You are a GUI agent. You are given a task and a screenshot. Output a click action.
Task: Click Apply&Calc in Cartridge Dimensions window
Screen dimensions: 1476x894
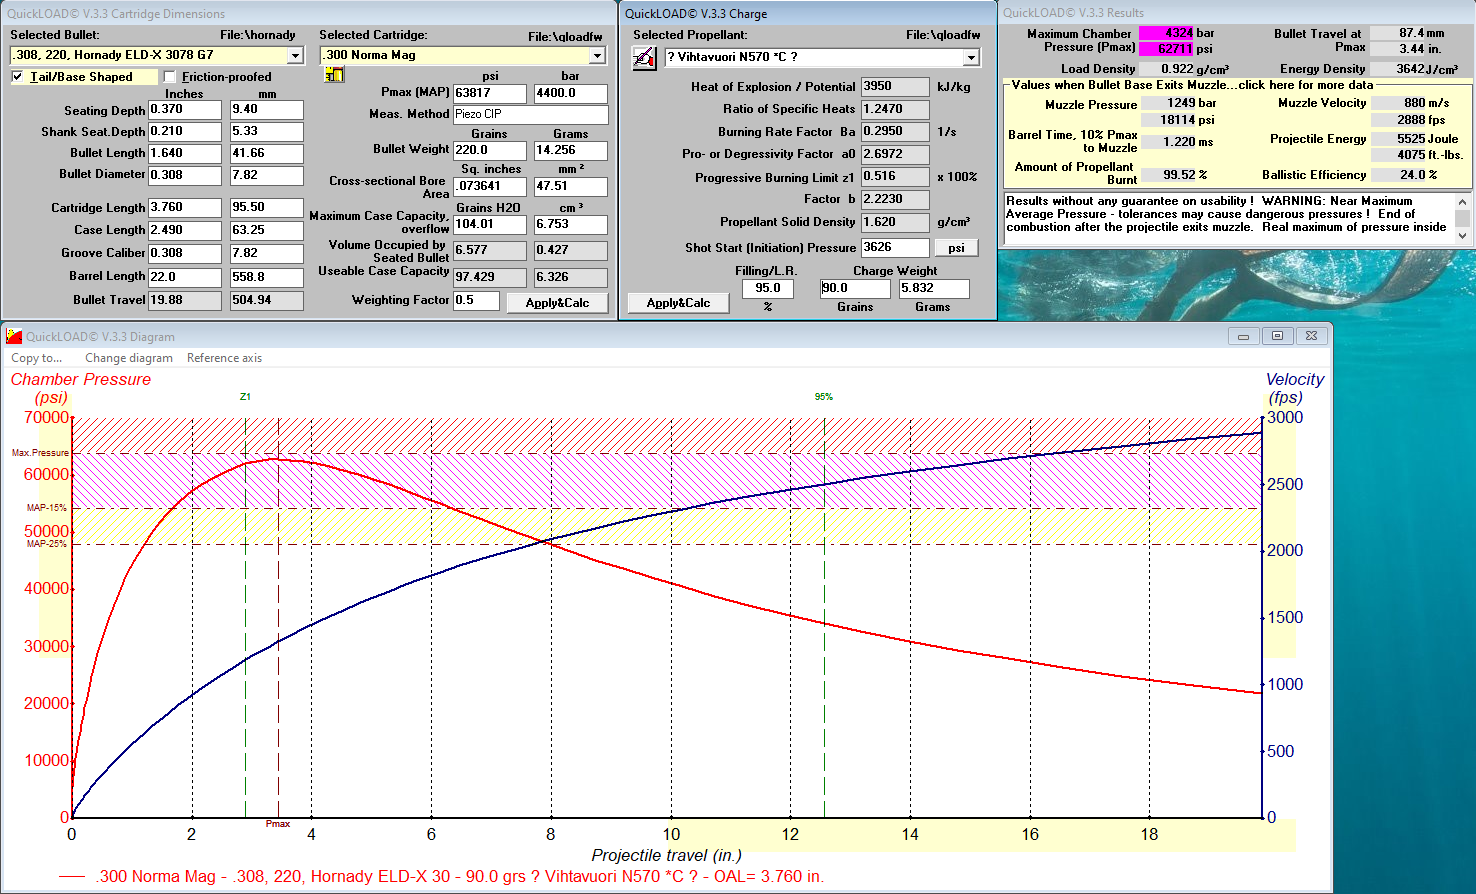(x=557, y=303)
